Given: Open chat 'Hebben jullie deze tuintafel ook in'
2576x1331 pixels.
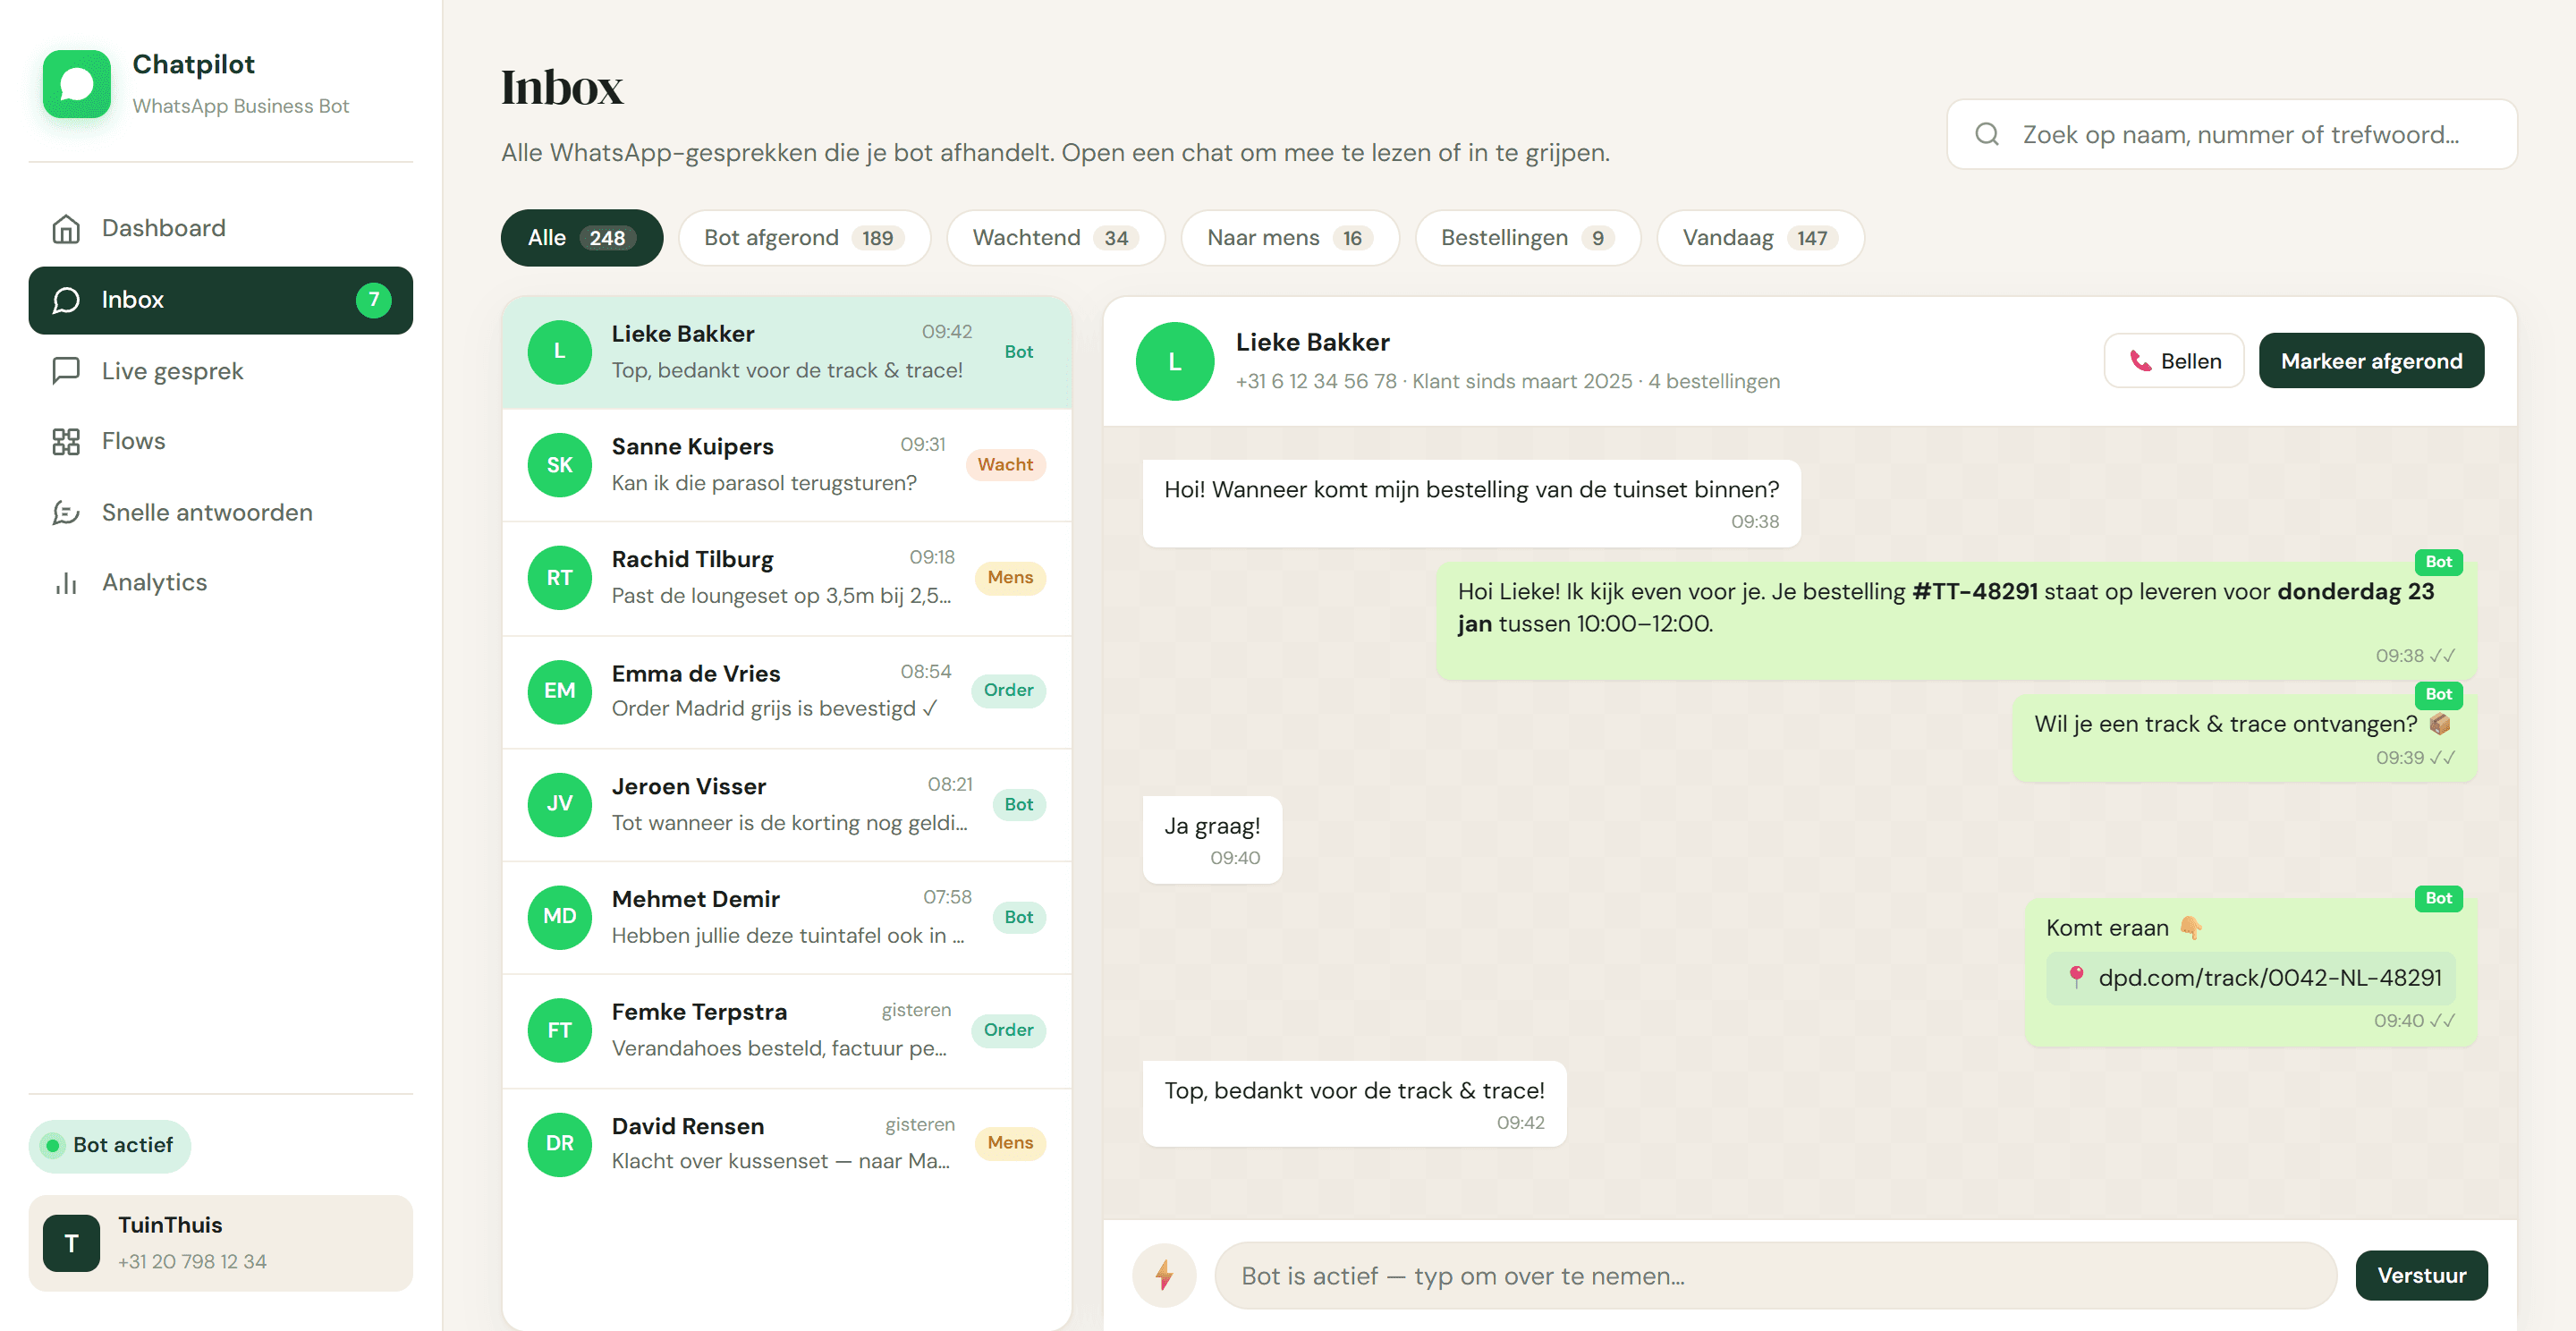Looking at the screenshot, I should click(x=787, y=917).
